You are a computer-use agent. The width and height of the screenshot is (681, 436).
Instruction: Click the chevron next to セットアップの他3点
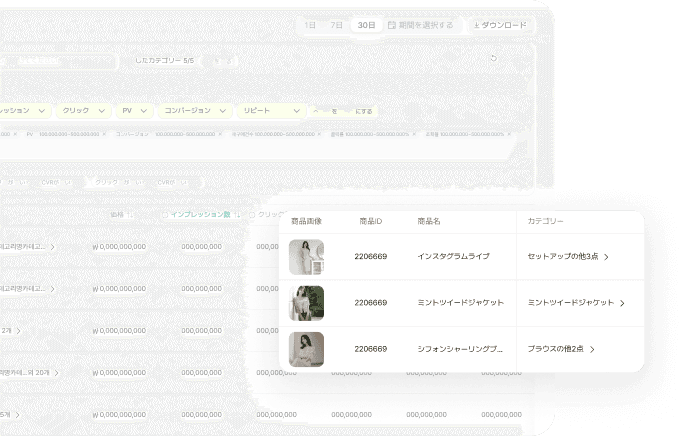(606, 257)
